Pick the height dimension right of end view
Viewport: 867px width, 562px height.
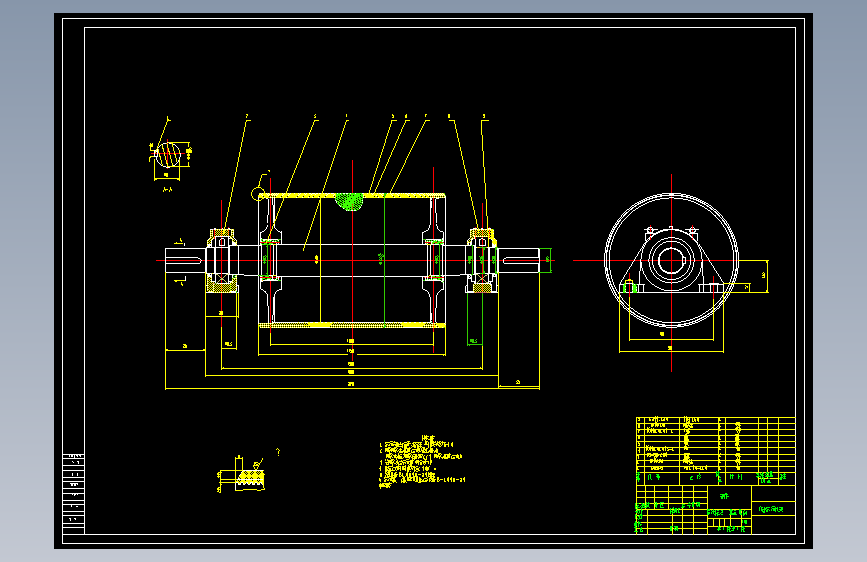pos(764,275)
